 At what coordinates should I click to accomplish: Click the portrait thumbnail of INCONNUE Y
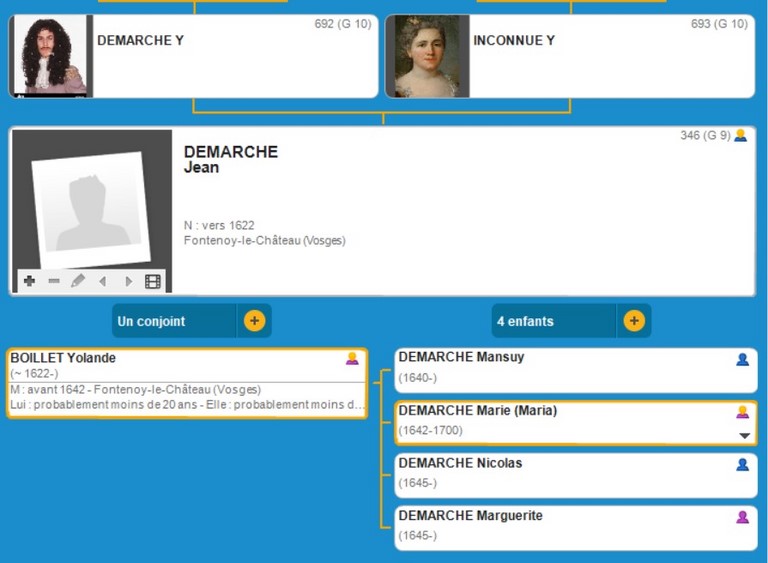pos(428,56)
